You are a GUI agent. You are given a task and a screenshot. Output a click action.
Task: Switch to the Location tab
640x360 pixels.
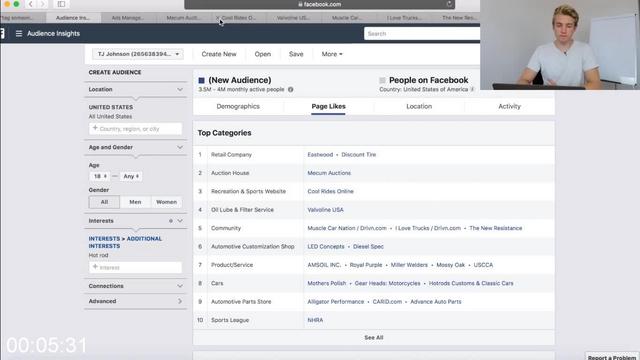point(419,106)
